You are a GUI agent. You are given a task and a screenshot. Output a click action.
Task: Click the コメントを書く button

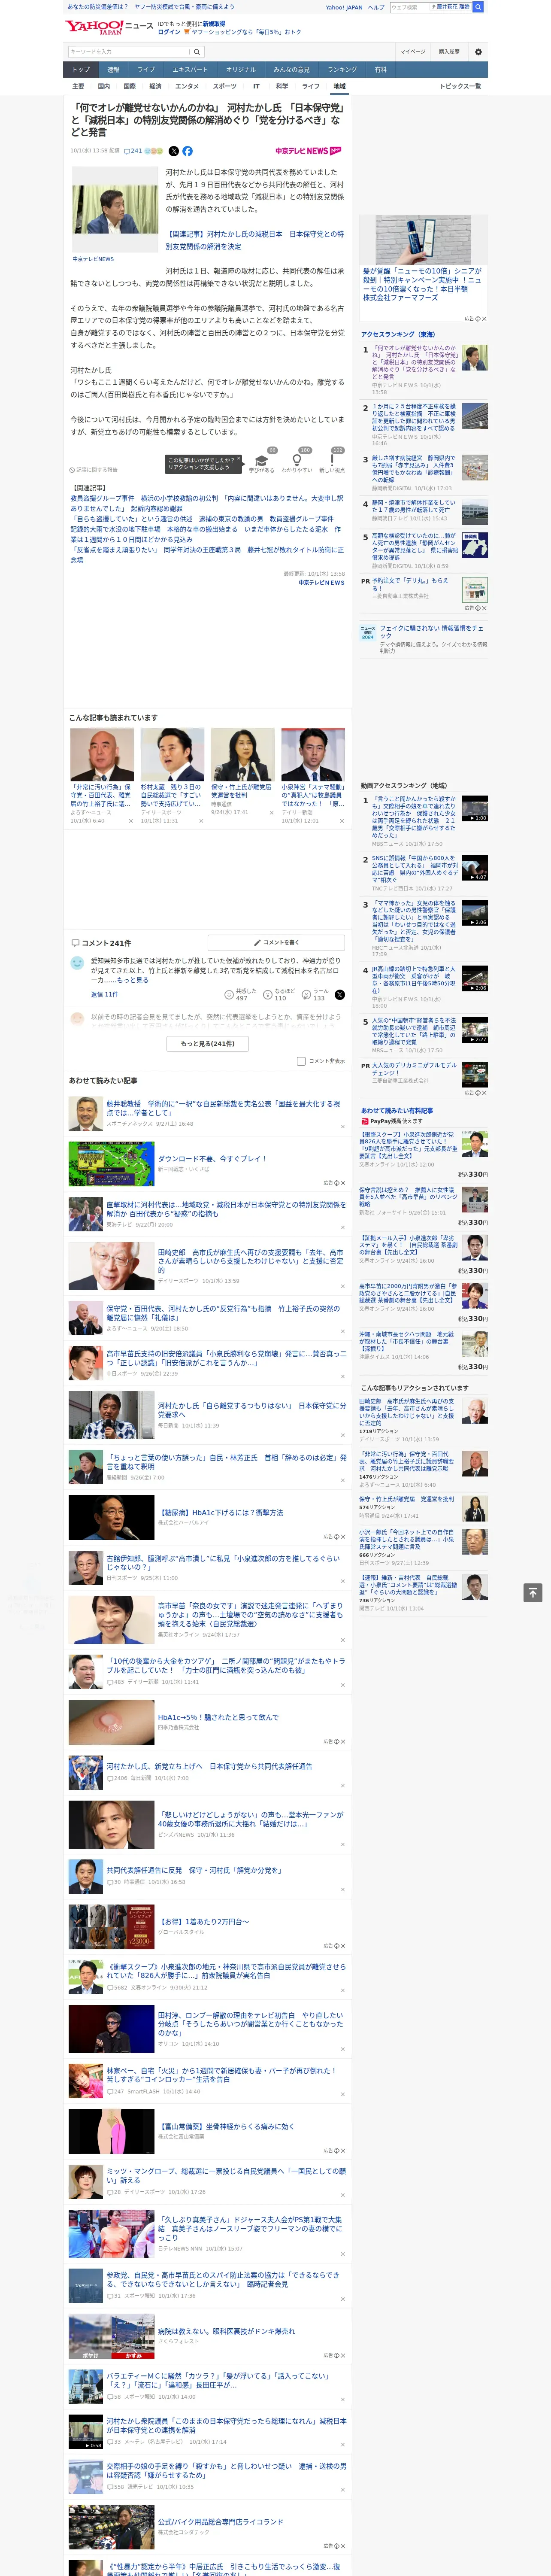click(x=276, y=942)
